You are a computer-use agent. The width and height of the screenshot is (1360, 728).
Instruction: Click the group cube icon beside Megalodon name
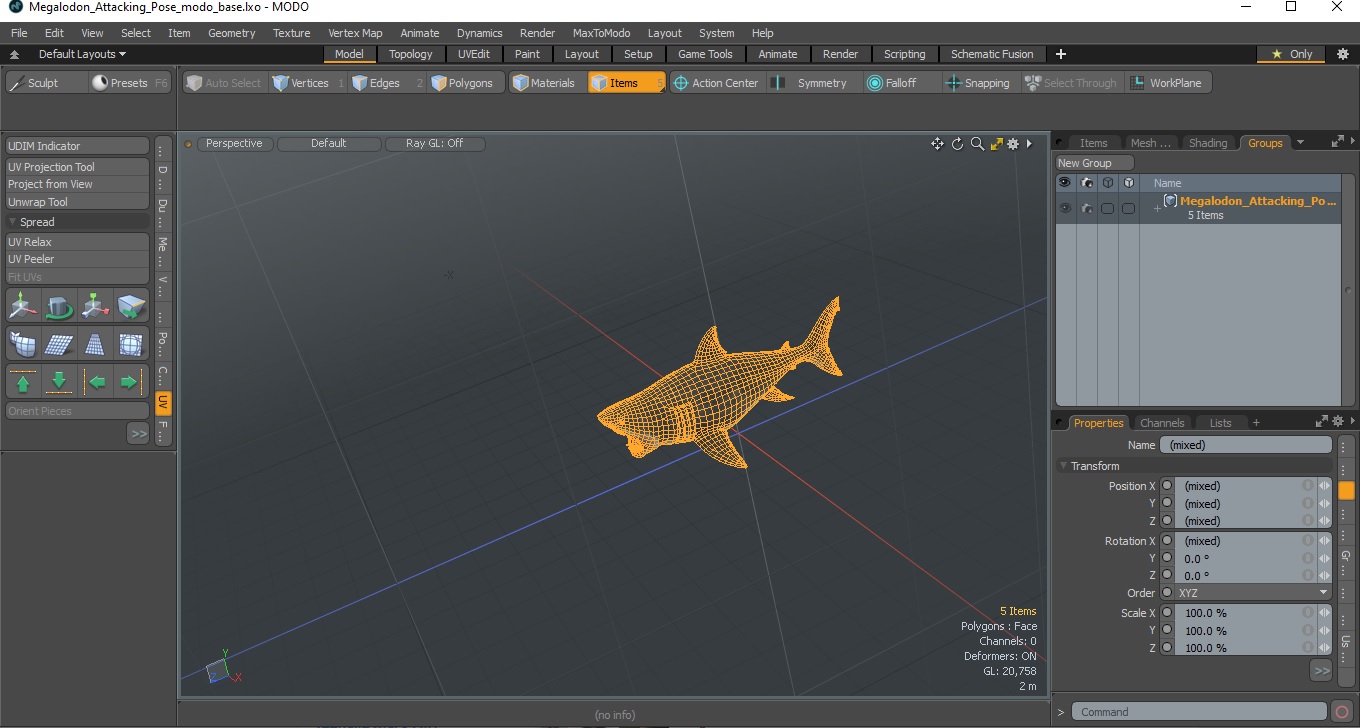[x=1170, y=201]
